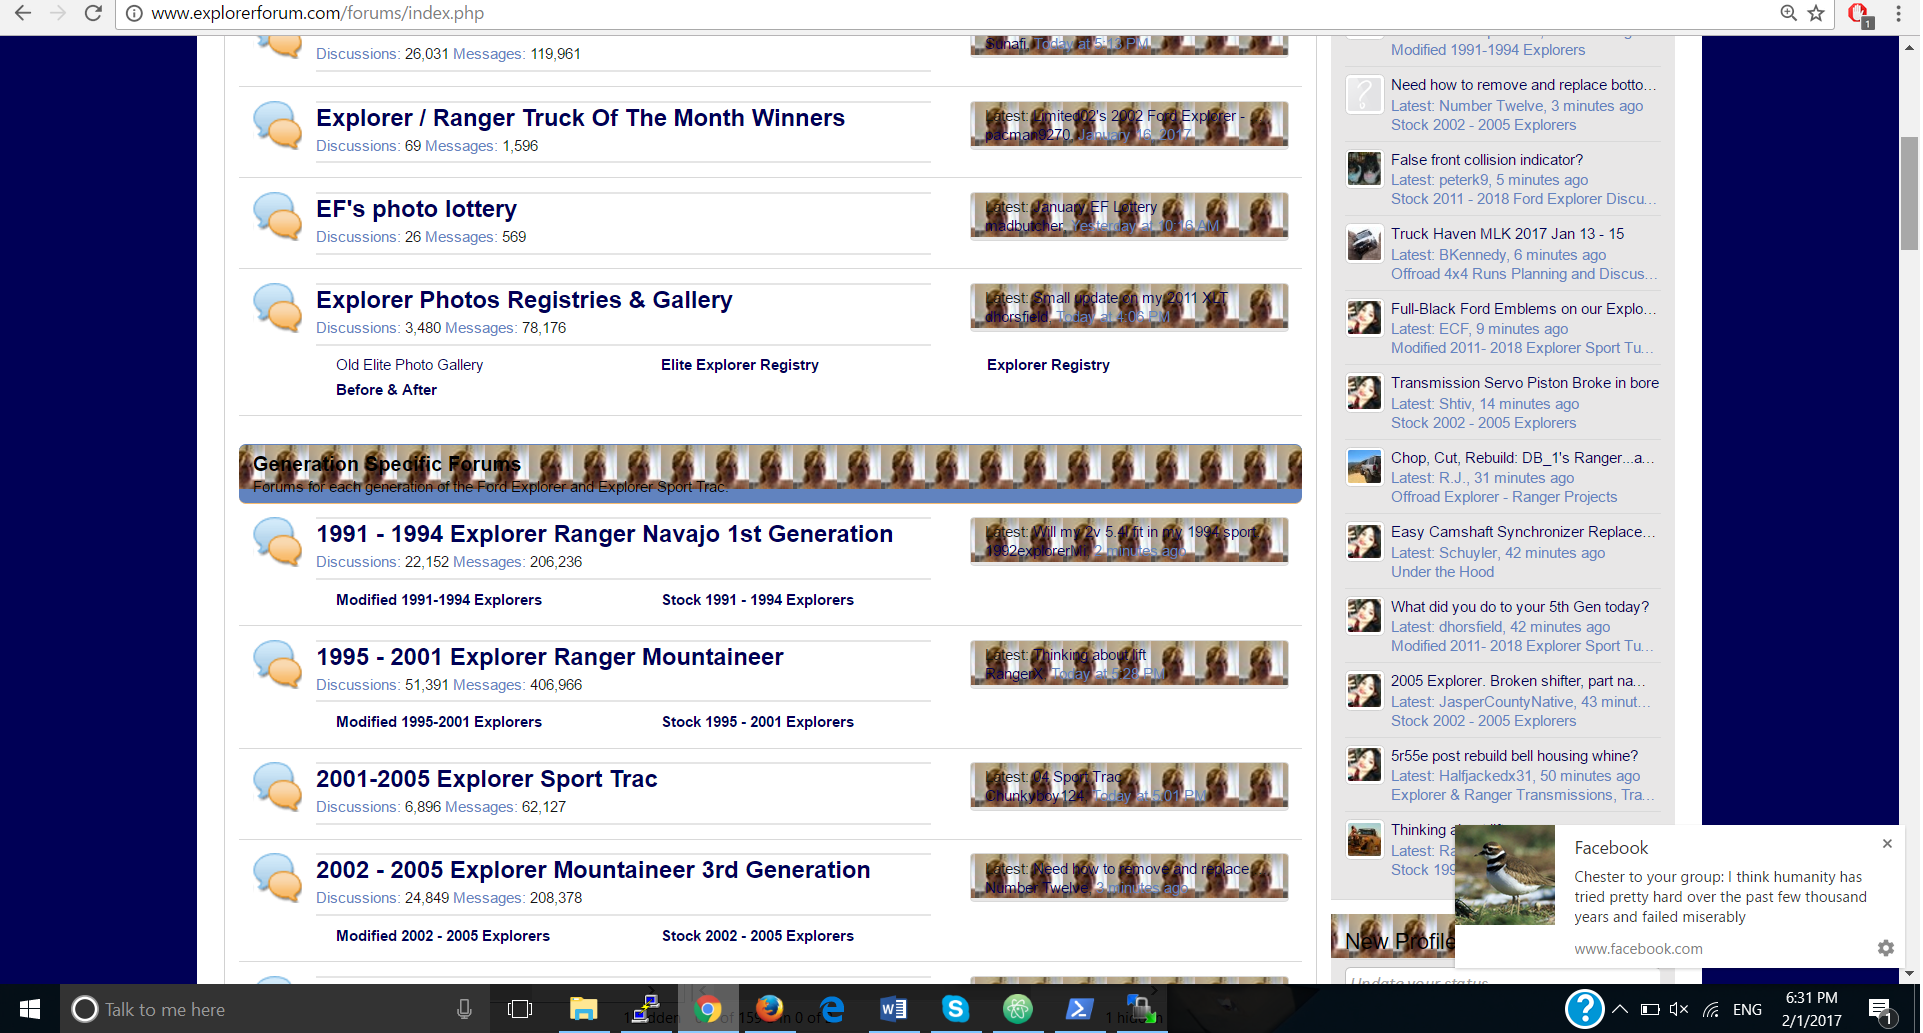Click forum icon beside 1991 - 1994 Explorer forum

[277, 541]
